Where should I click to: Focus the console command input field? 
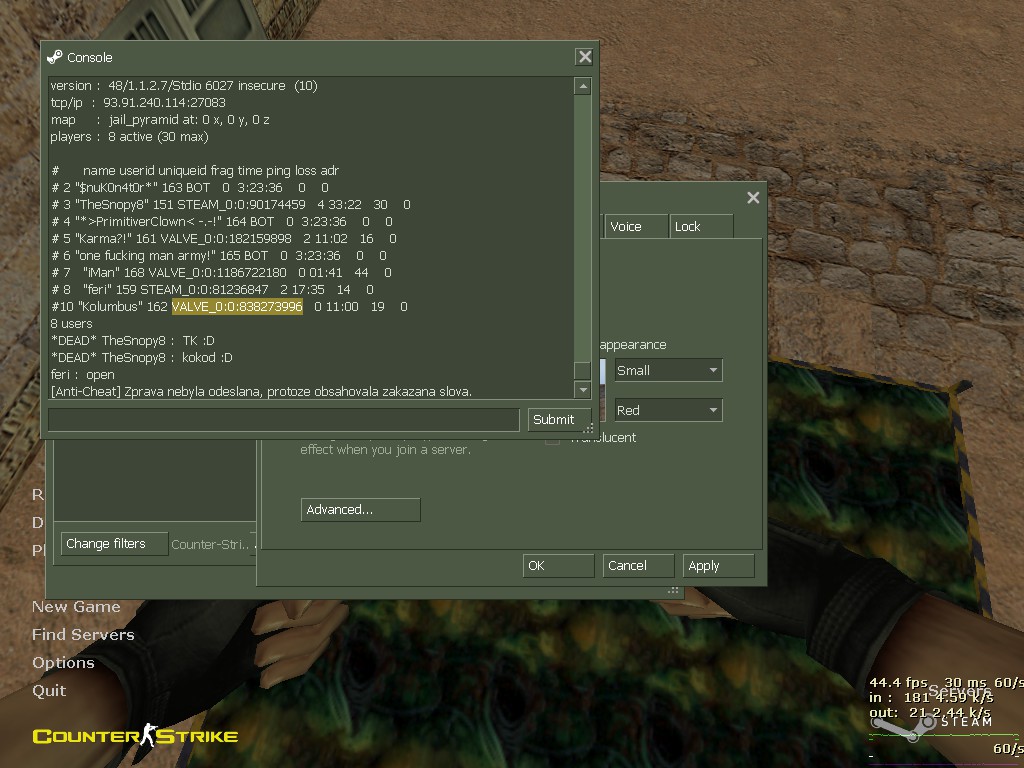click(x=283, y=420)
